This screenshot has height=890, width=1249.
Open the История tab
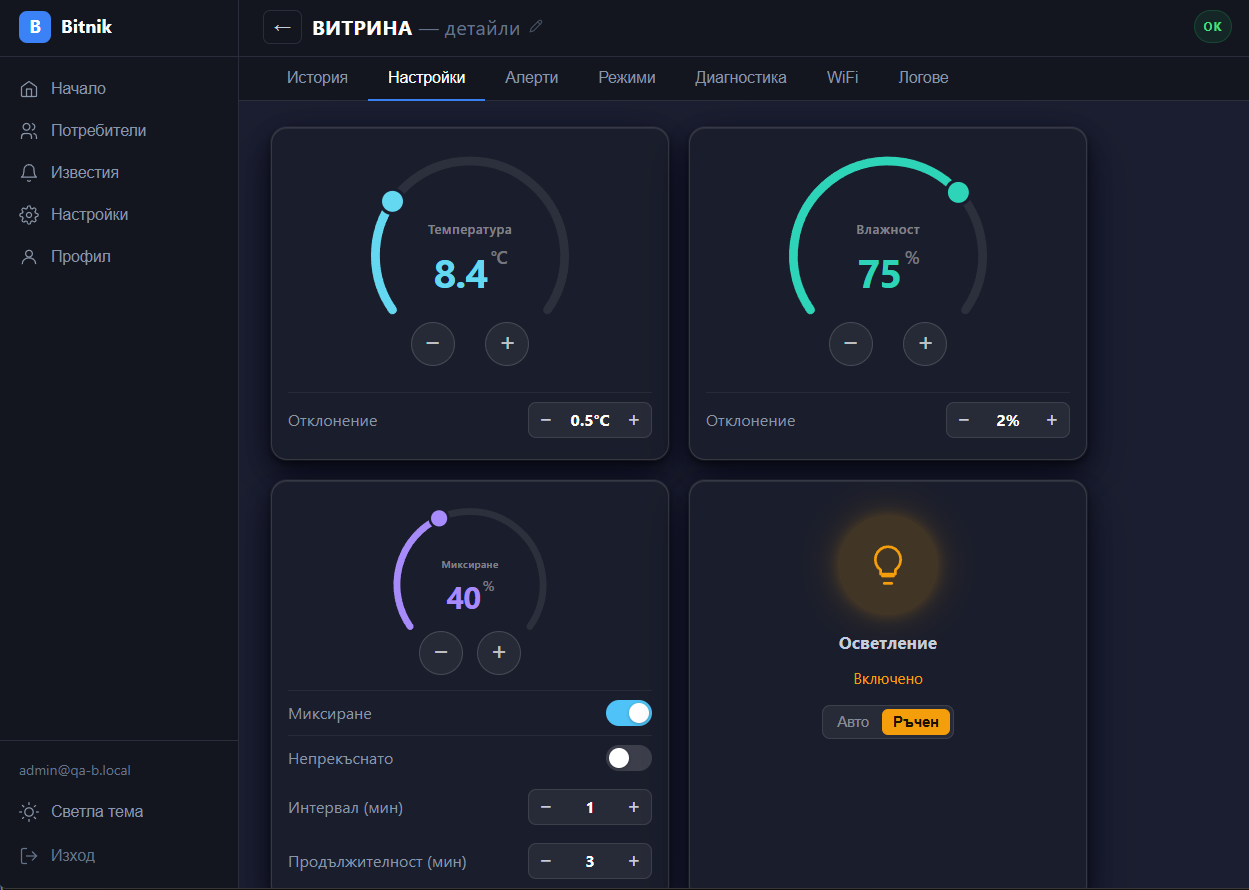(317, 78)
